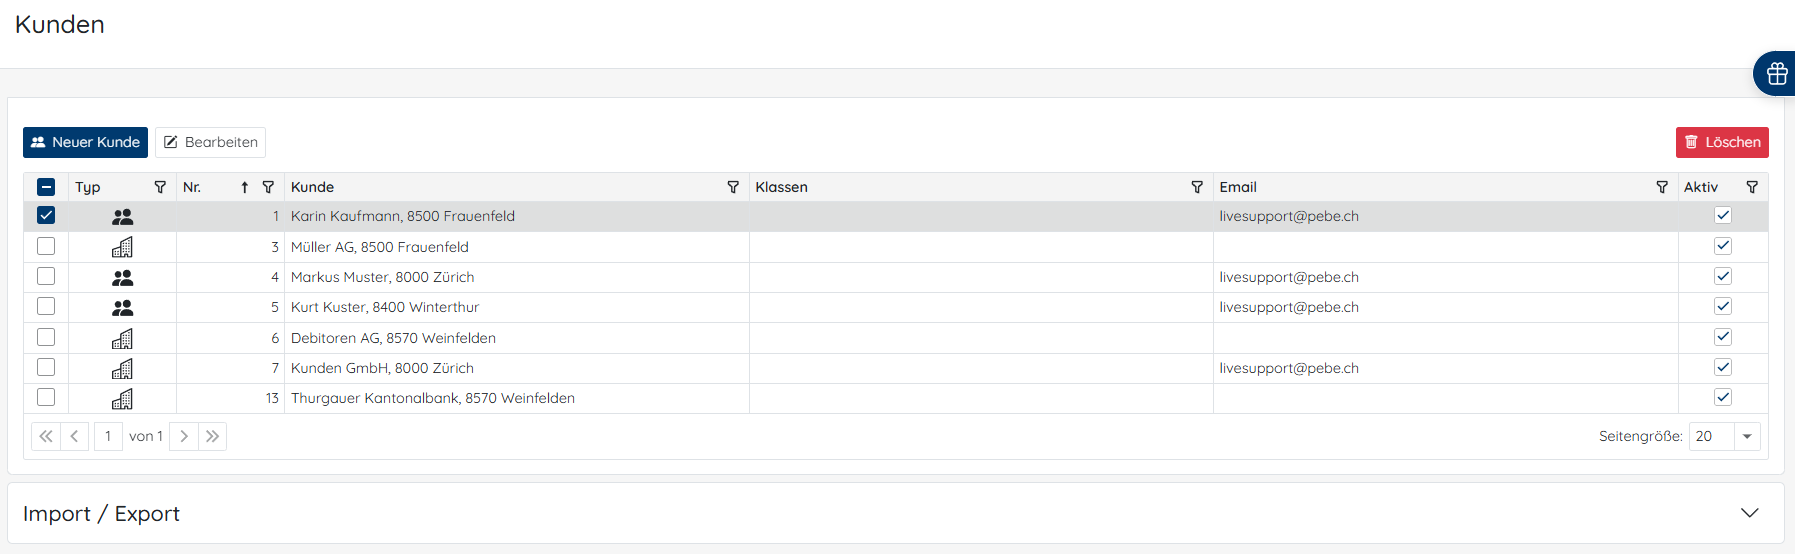This screenshot has height=554, width=1795.
Task: Go to last page with double arrow
Action: 212,436
